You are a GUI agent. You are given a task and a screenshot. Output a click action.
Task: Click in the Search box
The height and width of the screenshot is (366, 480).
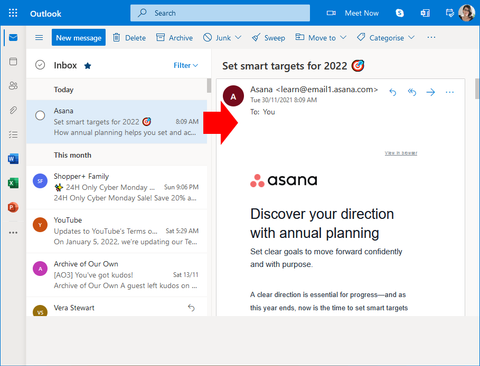pyautogui.click(x=220, y=13)
